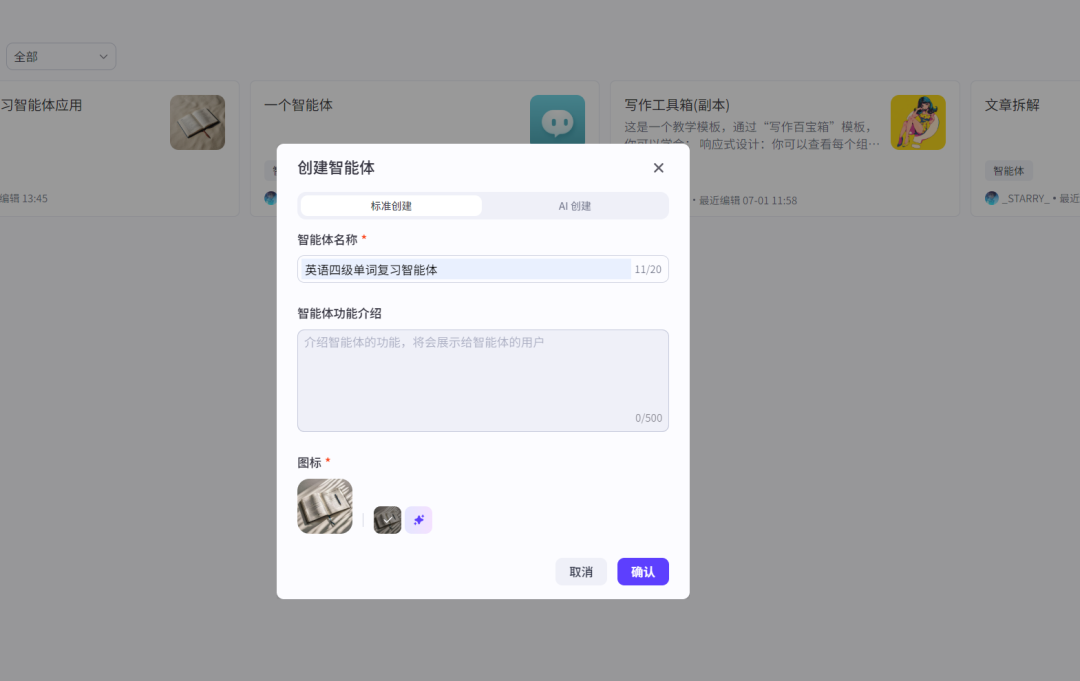Select the currently checked book icon thumbnail
The image size is (1080, 681).
point(387,519)
